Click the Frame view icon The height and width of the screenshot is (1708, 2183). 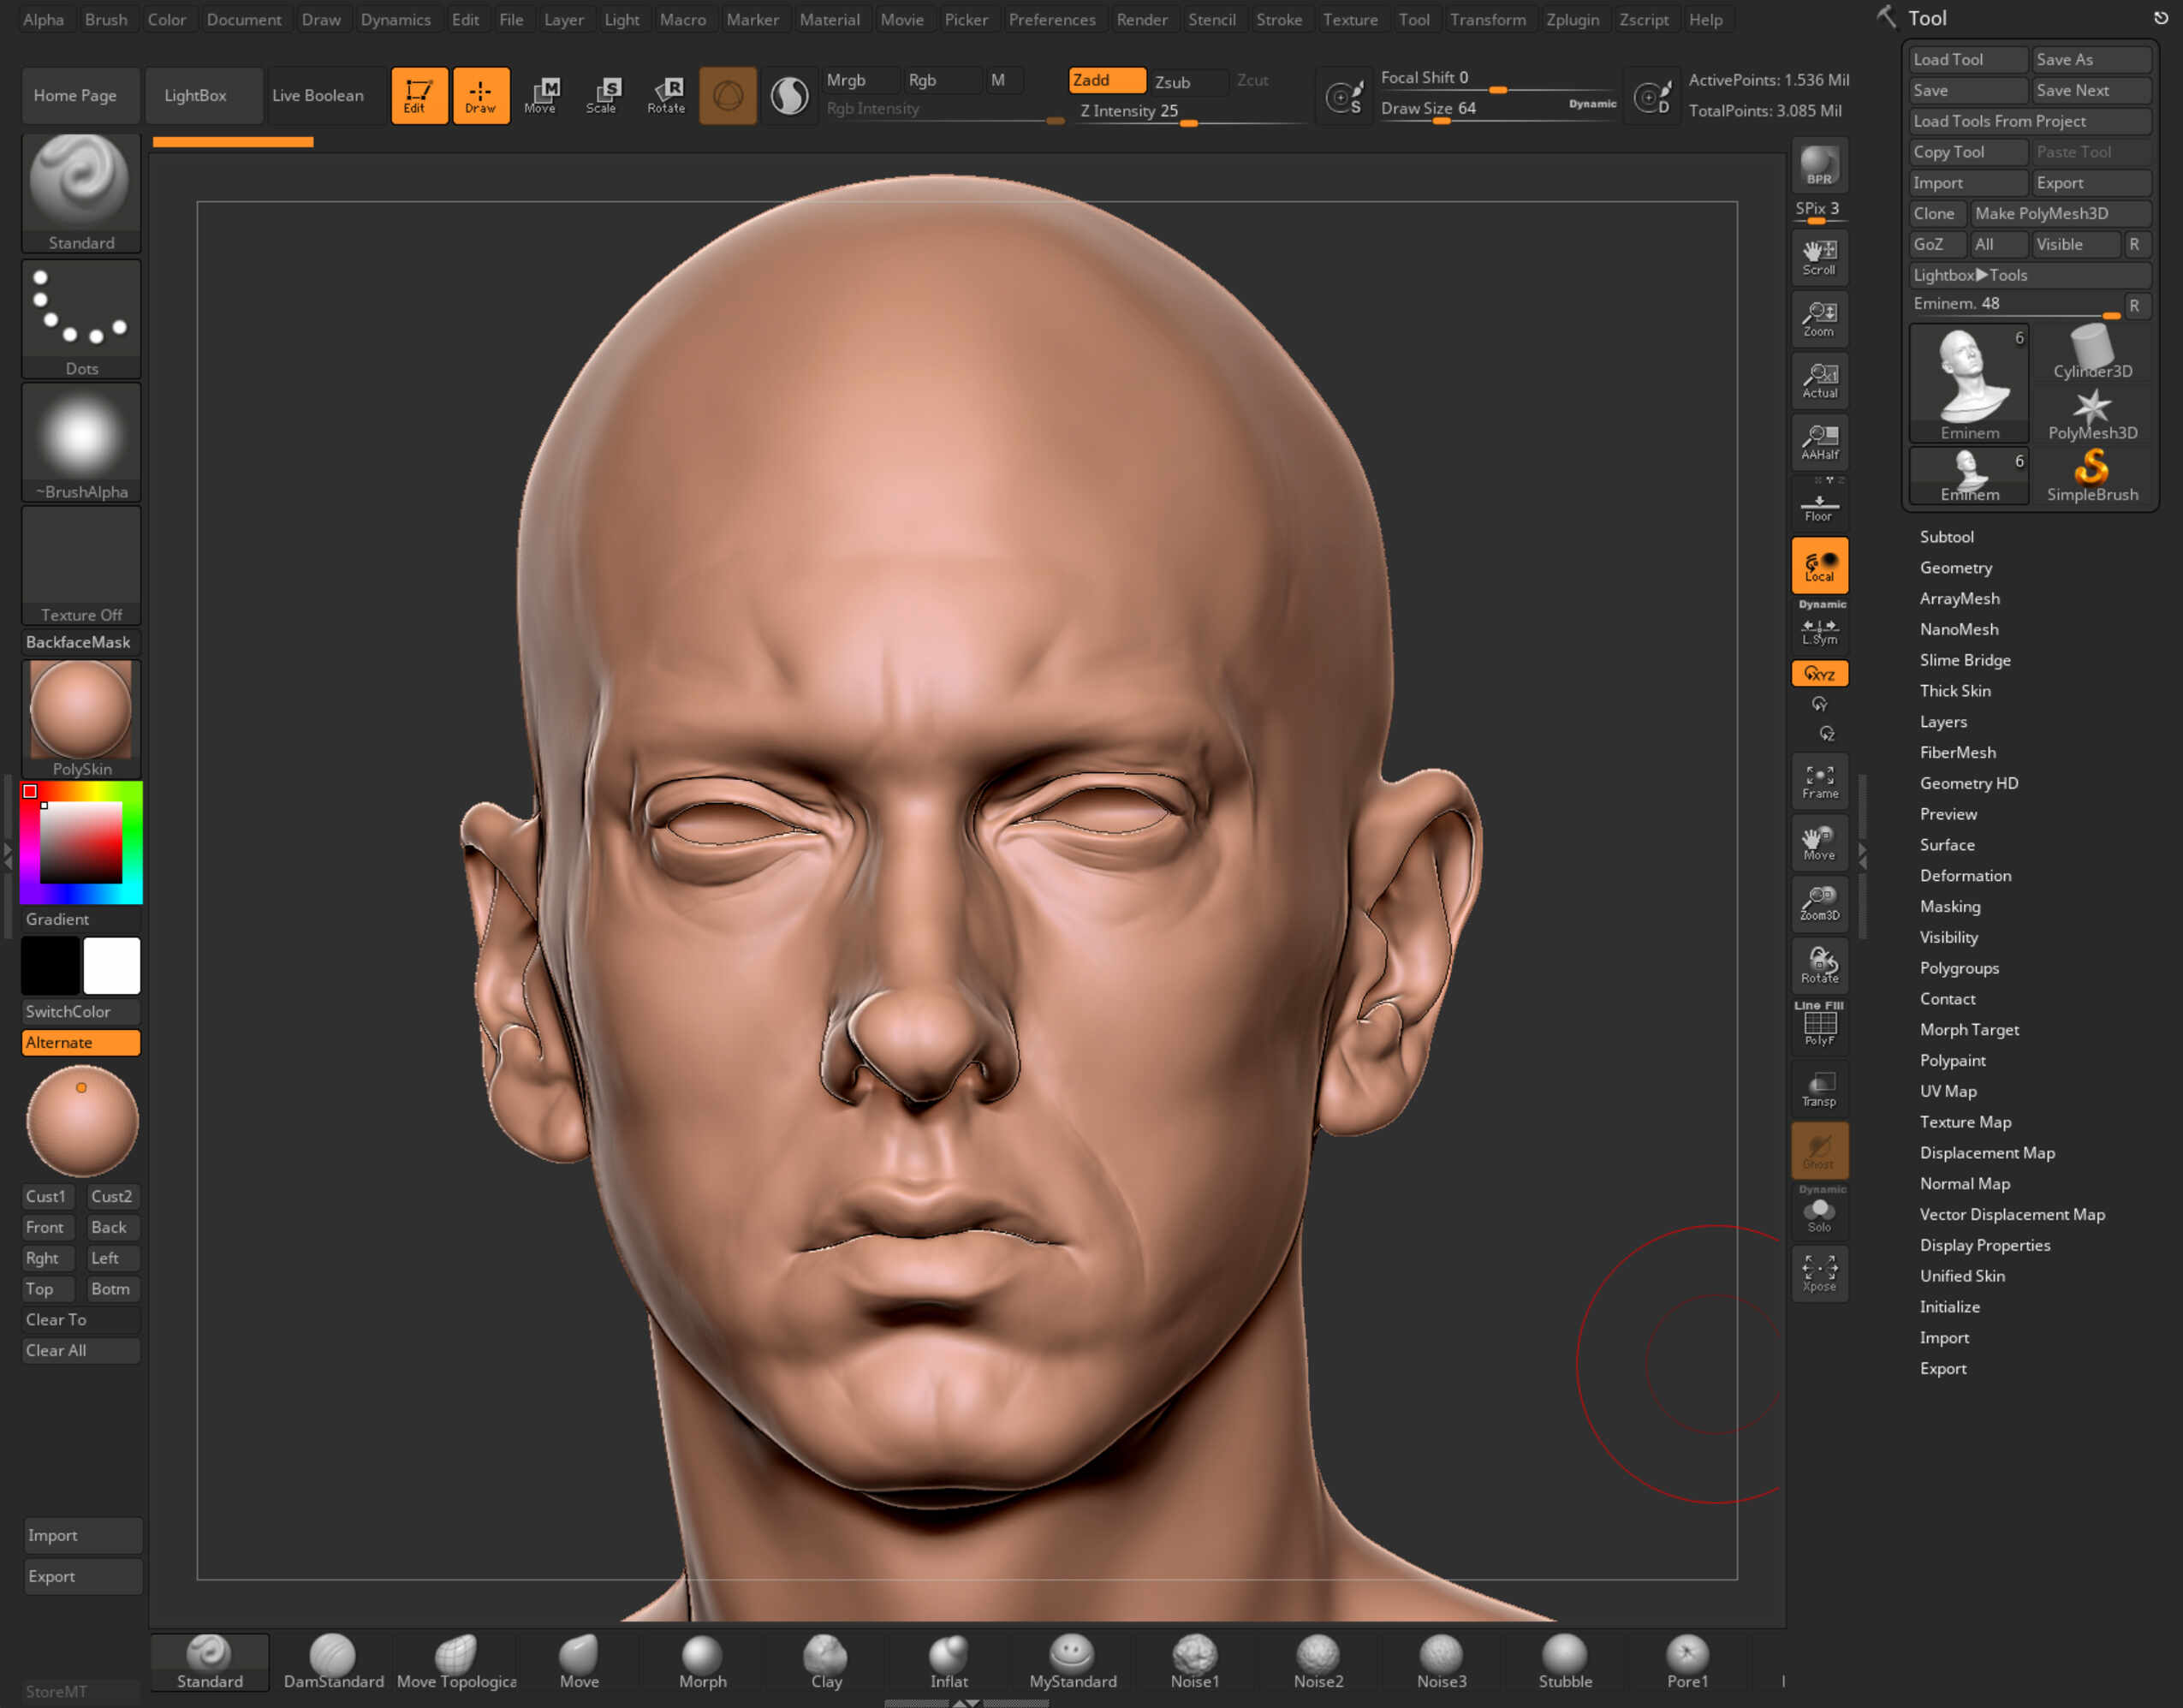pyautogui.click(x=1819, y=782)
